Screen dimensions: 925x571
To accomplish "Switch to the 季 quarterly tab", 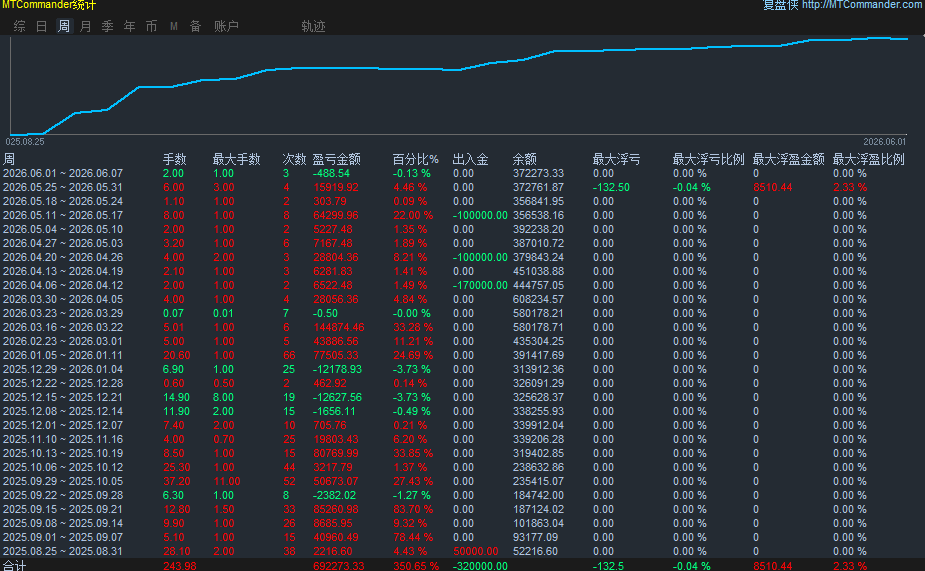I will pyautogui.click(x=107, y=26).
